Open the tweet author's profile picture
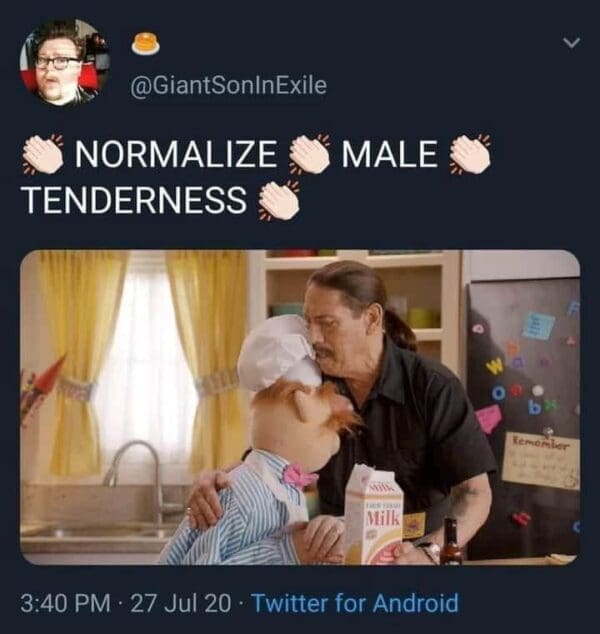 tap(64, 62)
